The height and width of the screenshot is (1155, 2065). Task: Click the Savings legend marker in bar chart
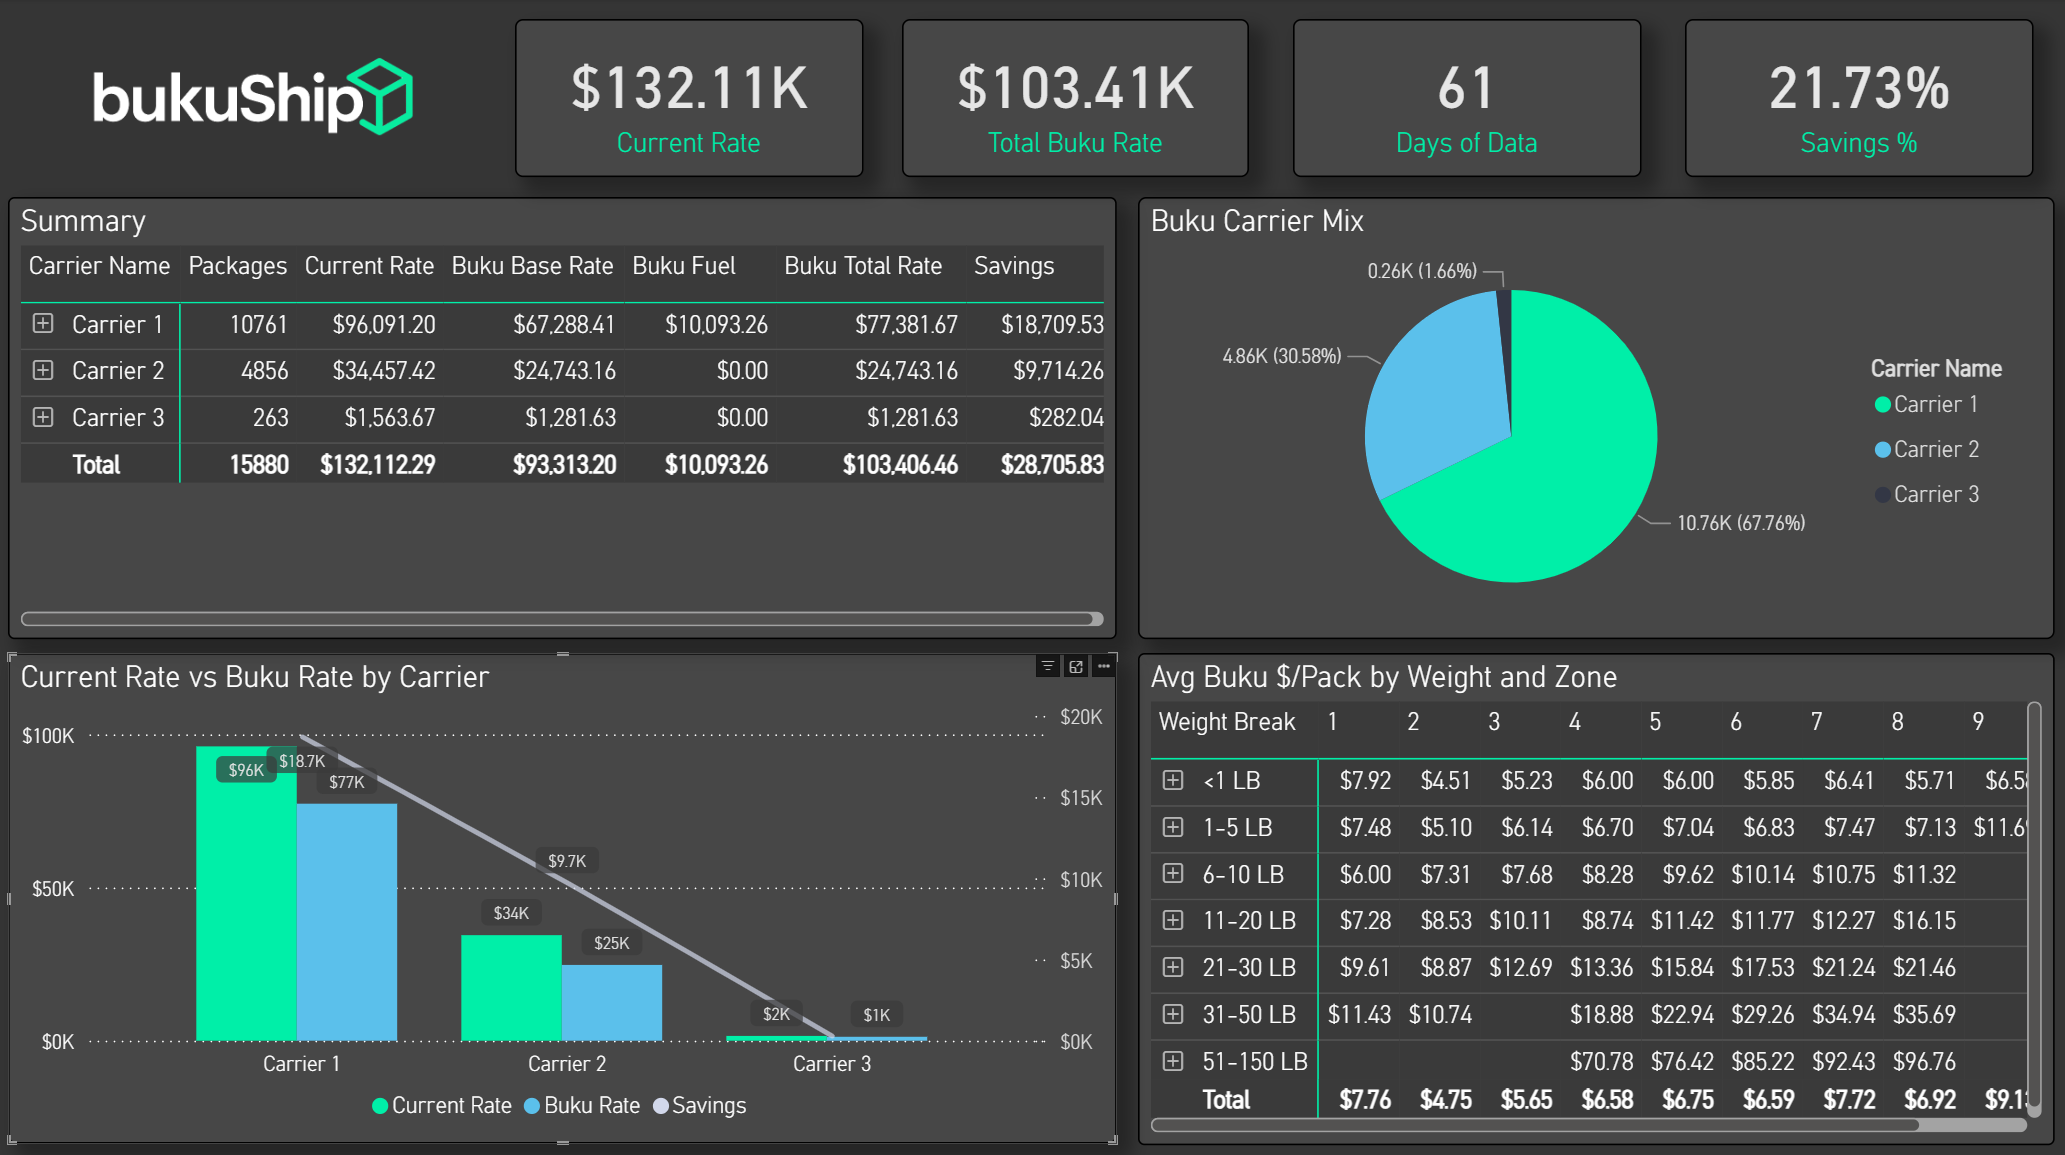pos(661,1106)
